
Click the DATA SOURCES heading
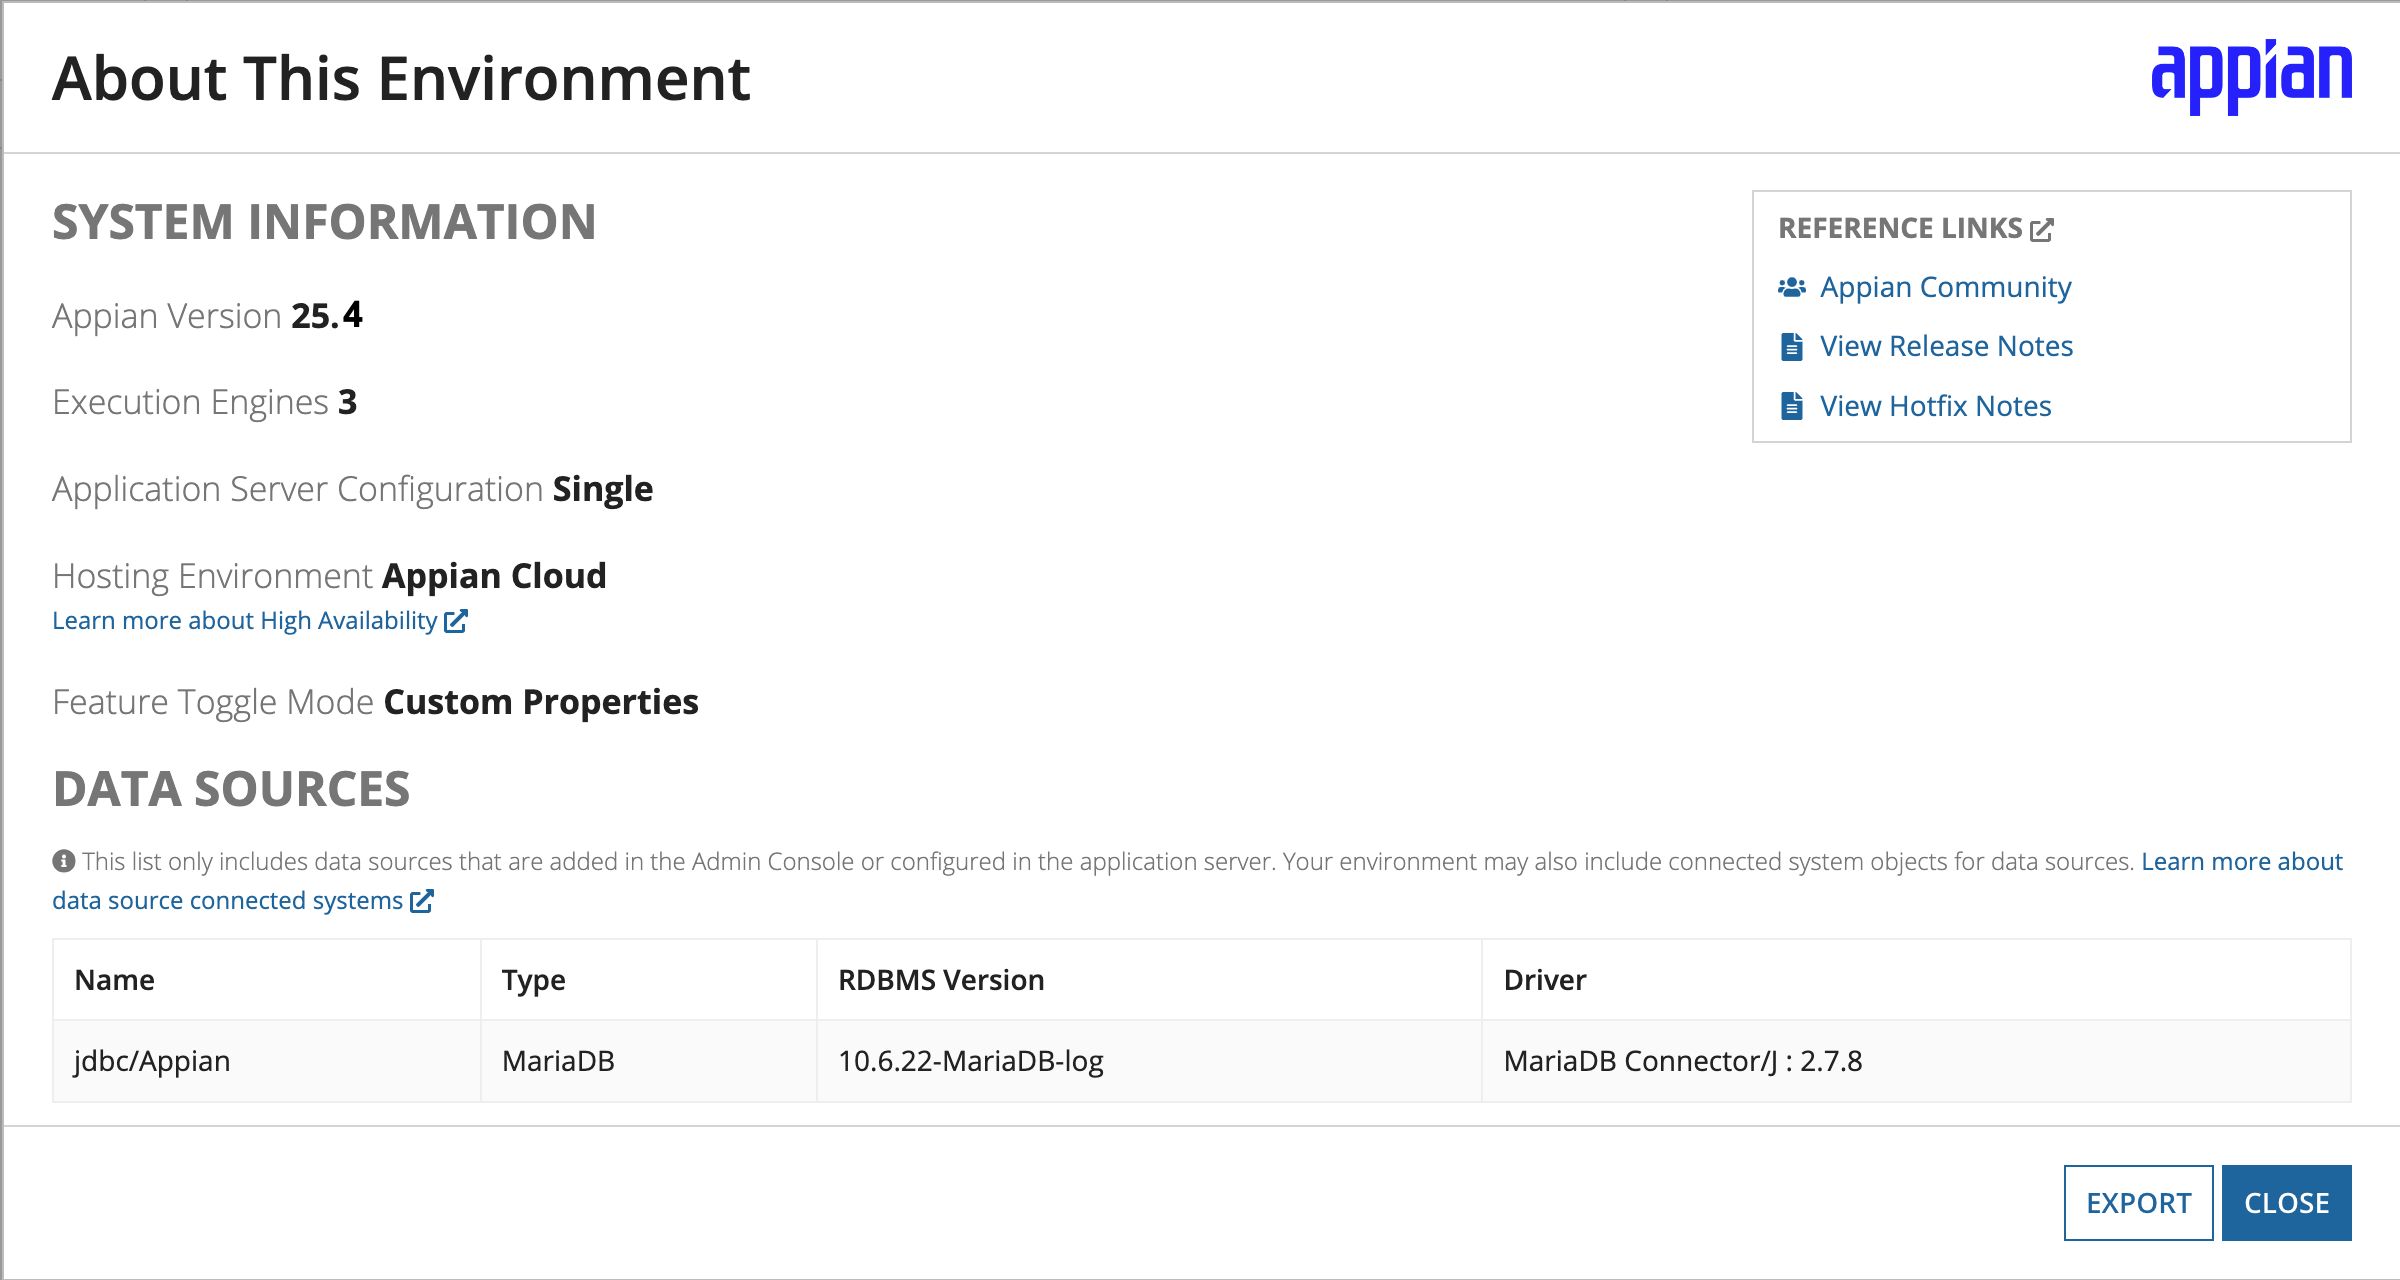point(231,789)
